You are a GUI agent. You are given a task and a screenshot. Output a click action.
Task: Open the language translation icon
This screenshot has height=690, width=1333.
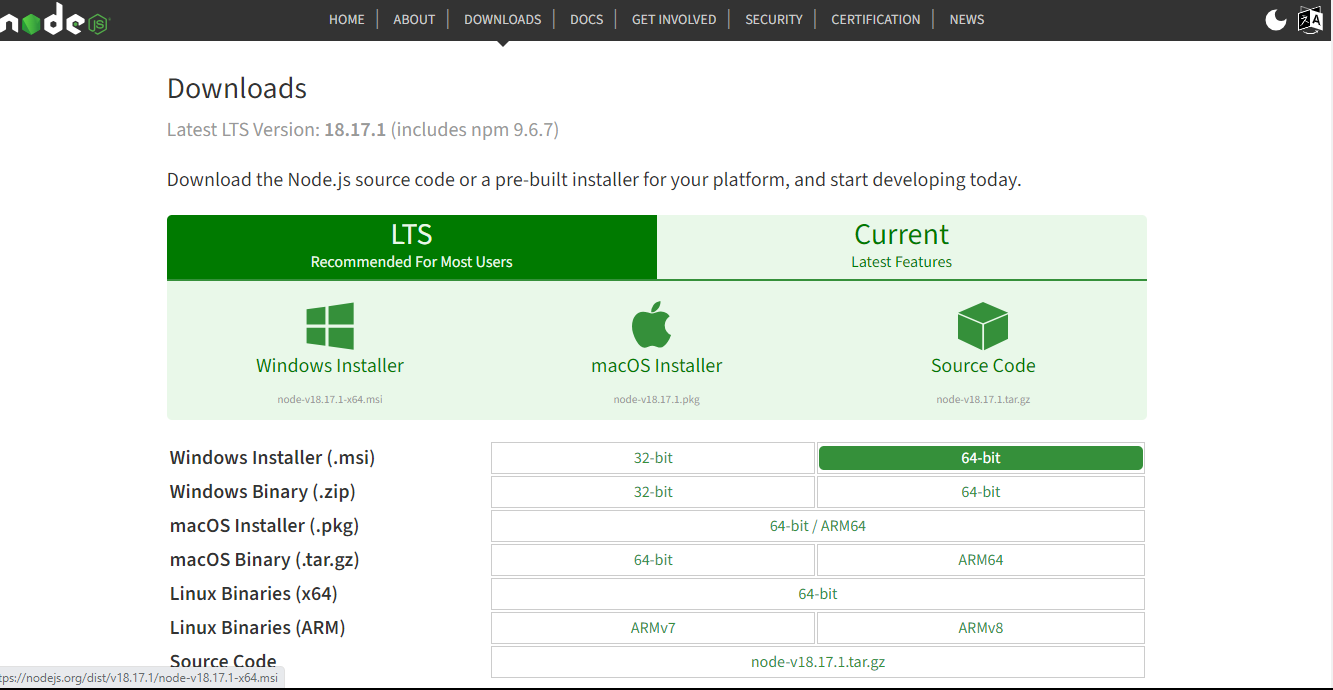[1310, 20]
